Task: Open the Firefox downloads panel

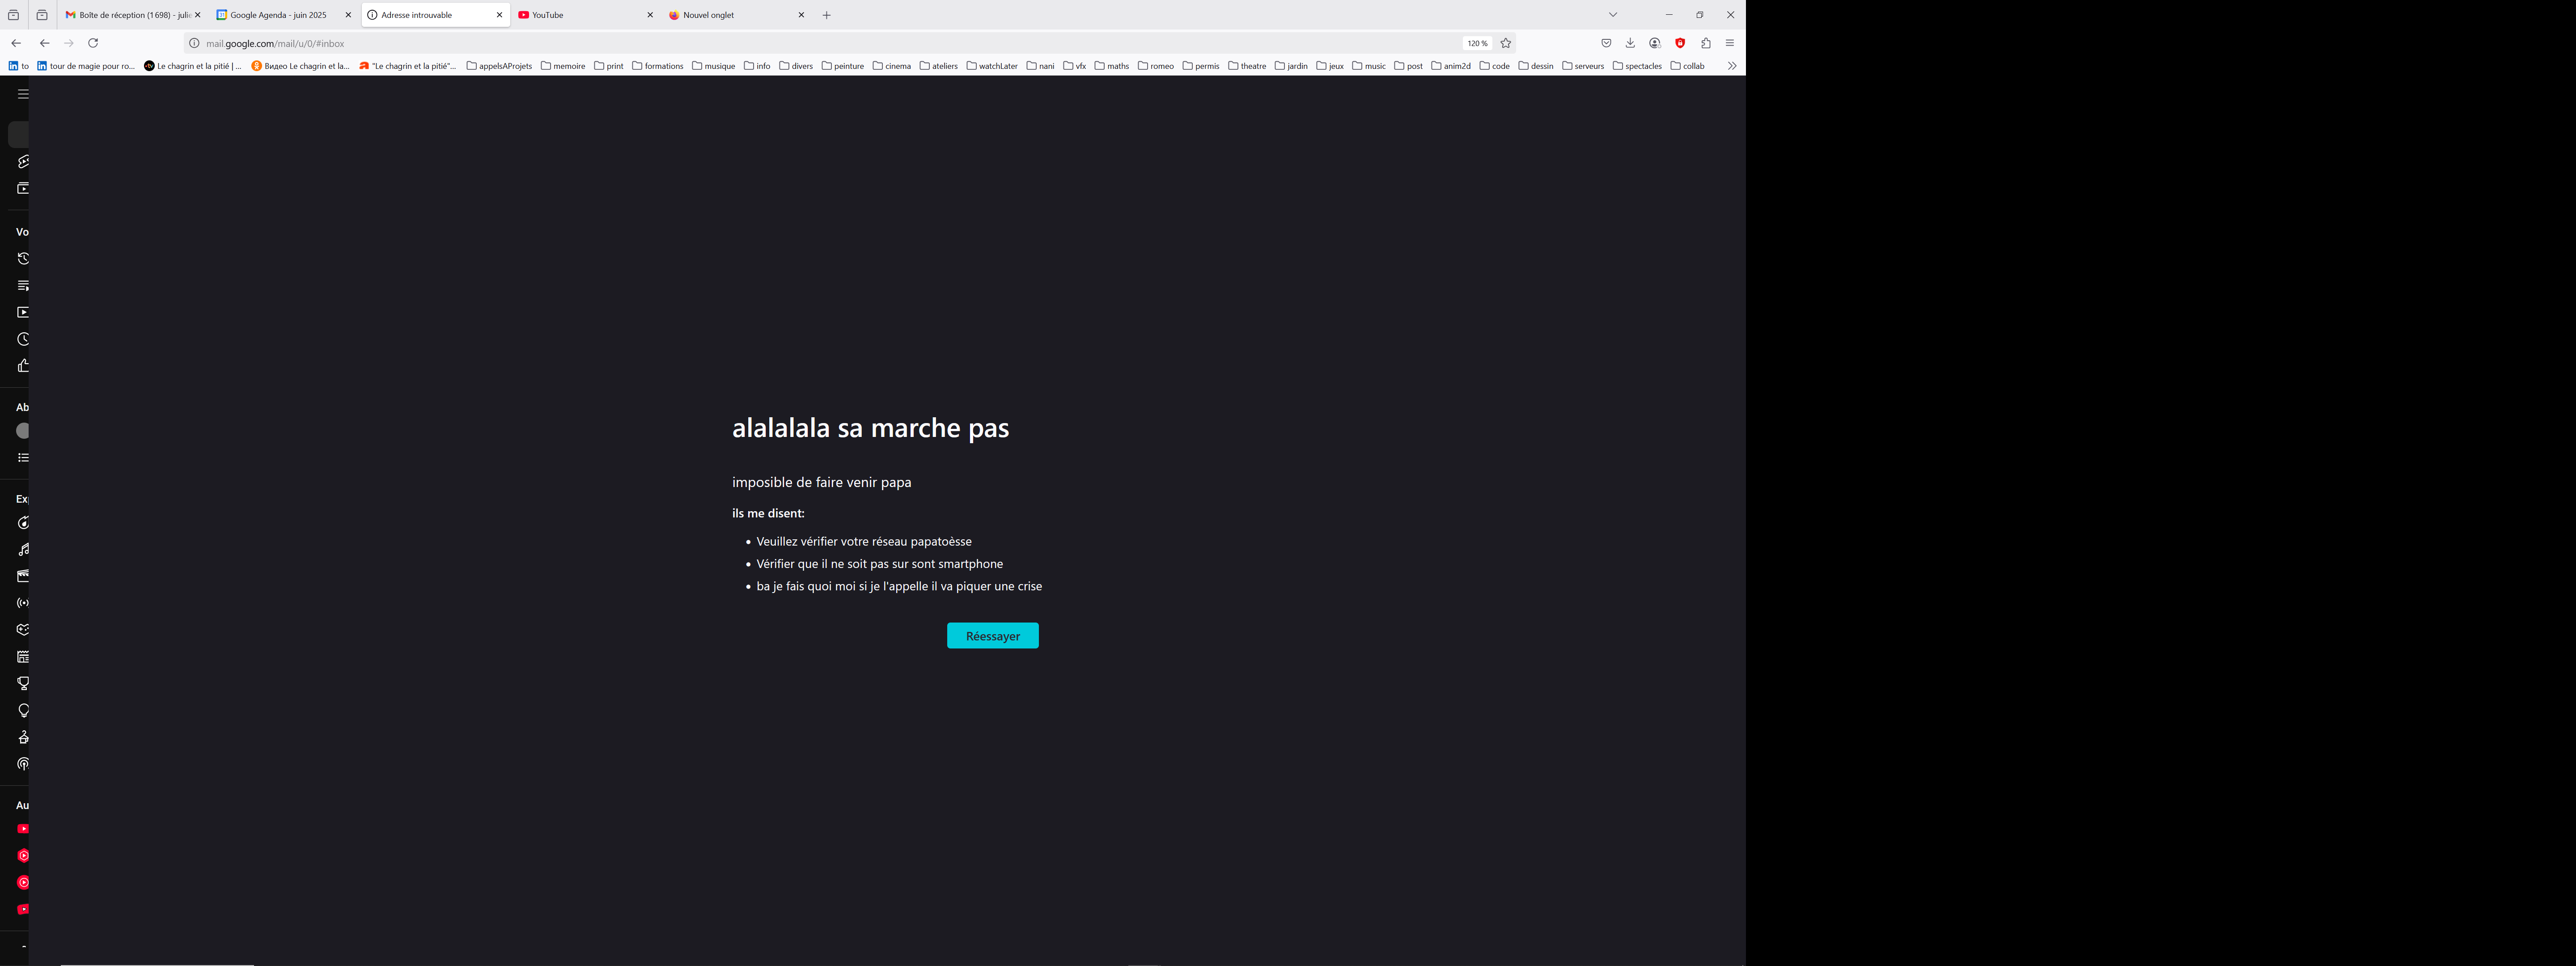Action: click(1630, 43)
